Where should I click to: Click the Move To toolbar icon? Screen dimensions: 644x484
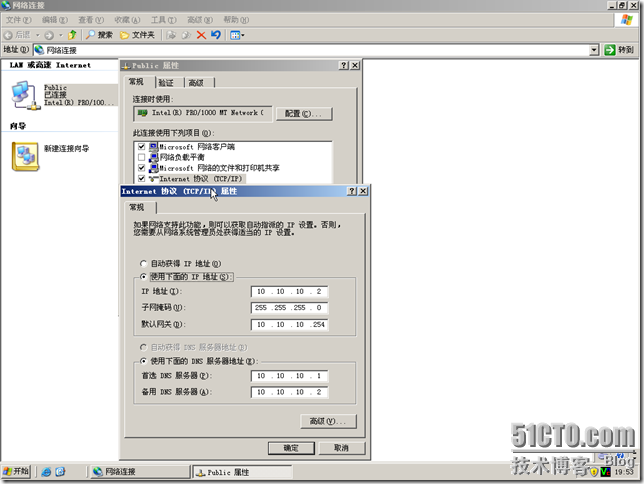pos(171,35)
